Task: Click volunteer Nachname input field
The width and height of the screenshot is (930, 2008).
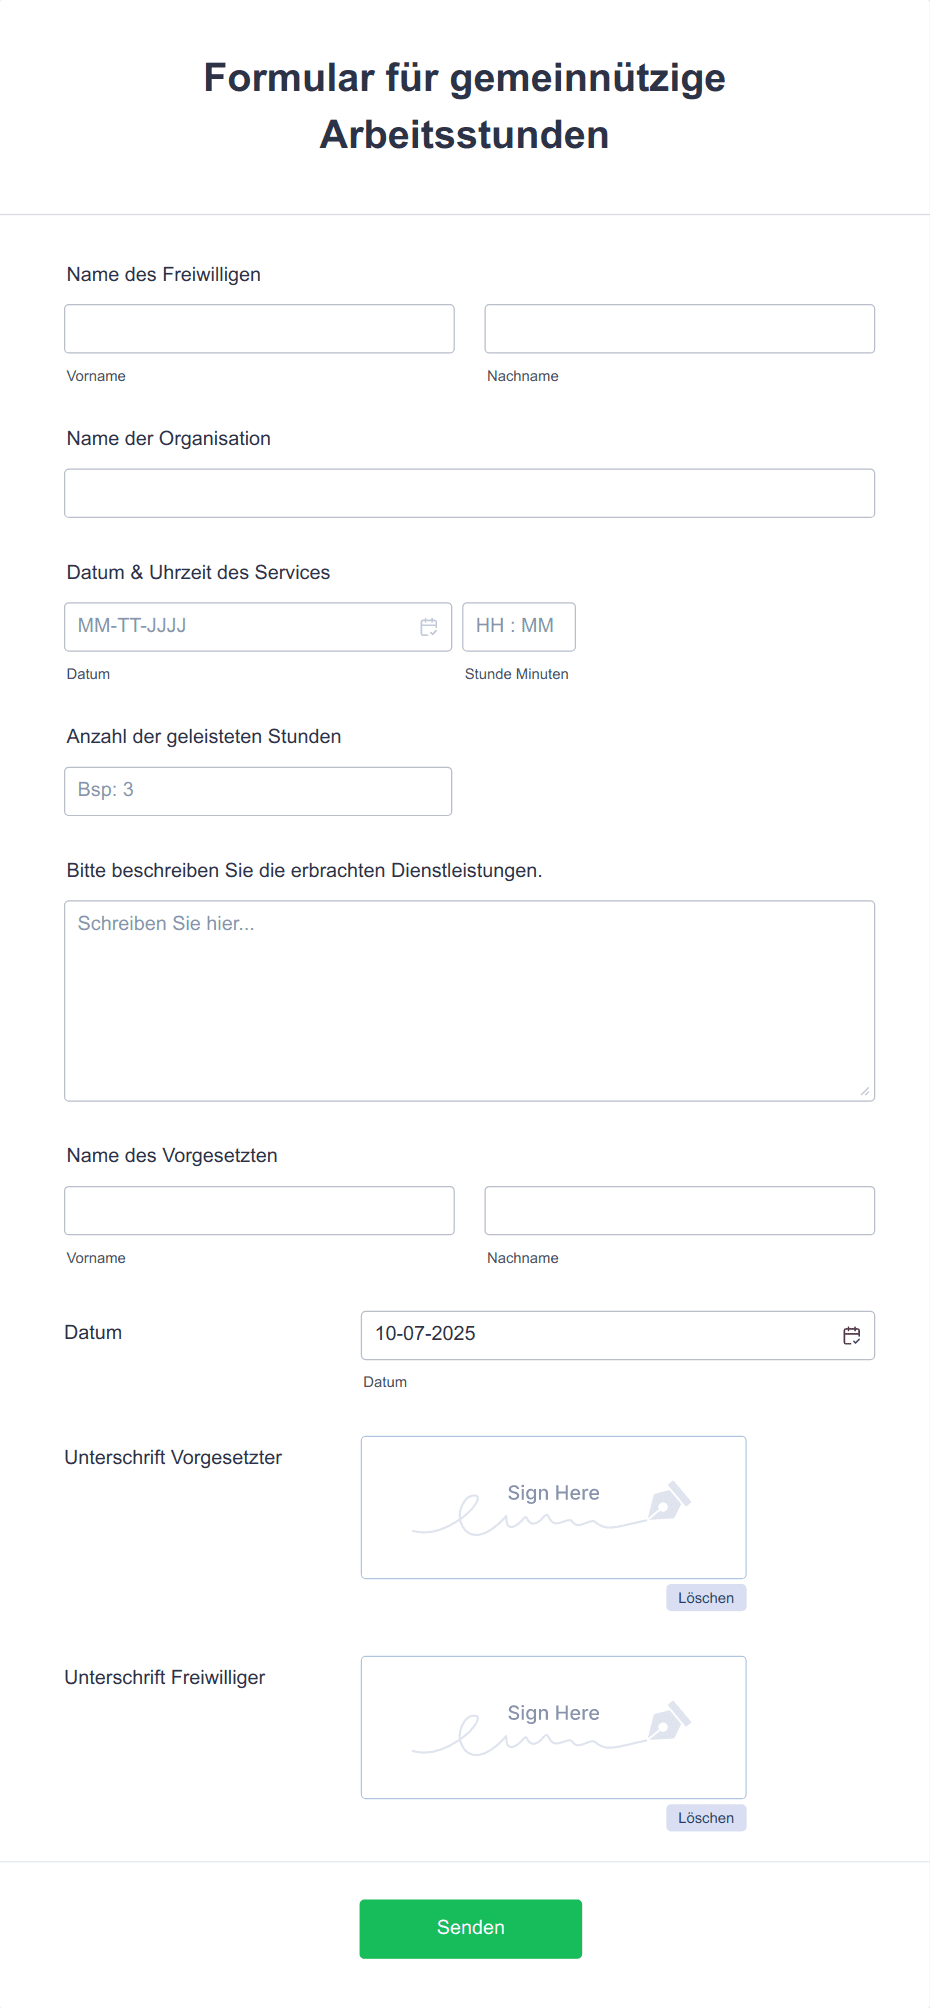Action: [x=680, y=329]
